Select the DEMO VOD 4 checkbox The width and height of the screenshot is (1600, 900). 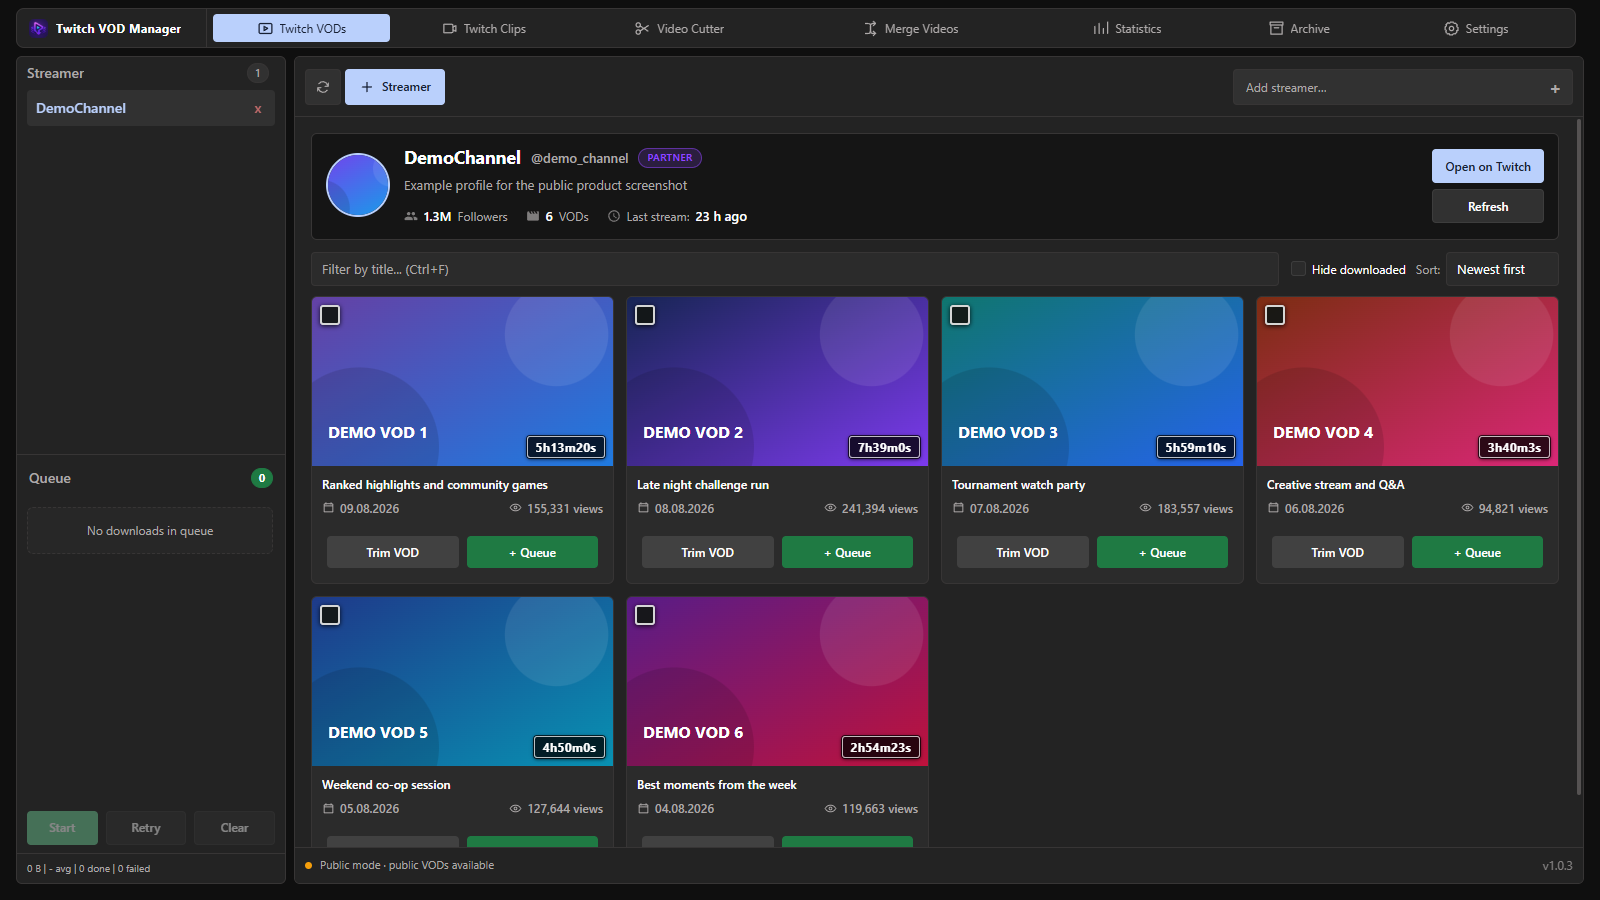(x=1275, y=315)
